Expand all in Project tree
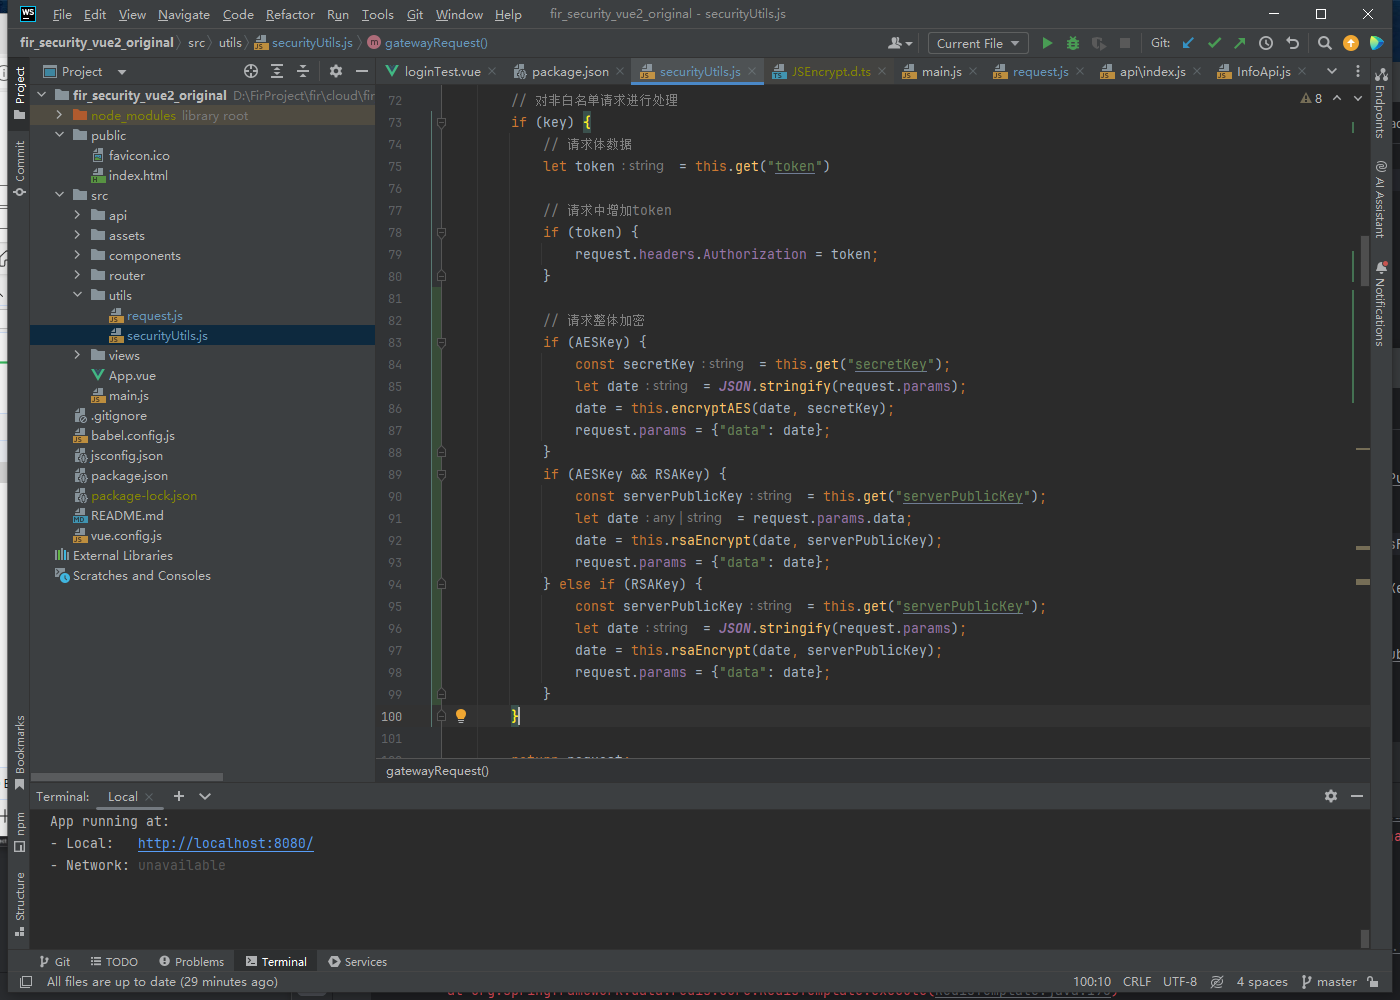1400x1000 pixels. point(277,71)
